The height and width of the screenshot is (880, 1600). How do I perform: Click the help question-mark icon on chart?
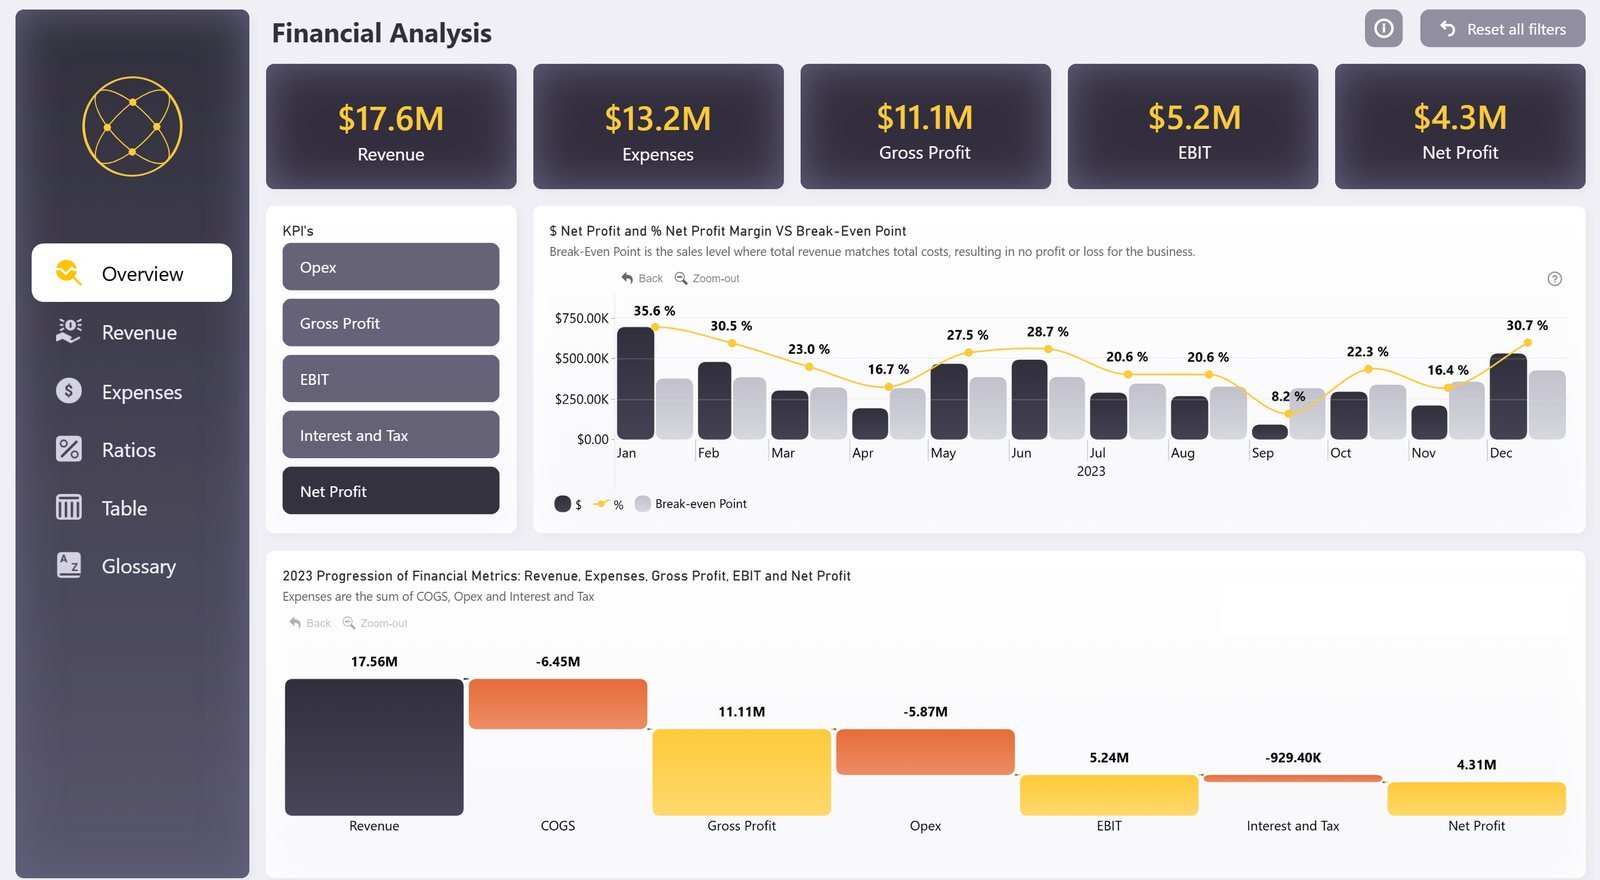(1554, 279)
